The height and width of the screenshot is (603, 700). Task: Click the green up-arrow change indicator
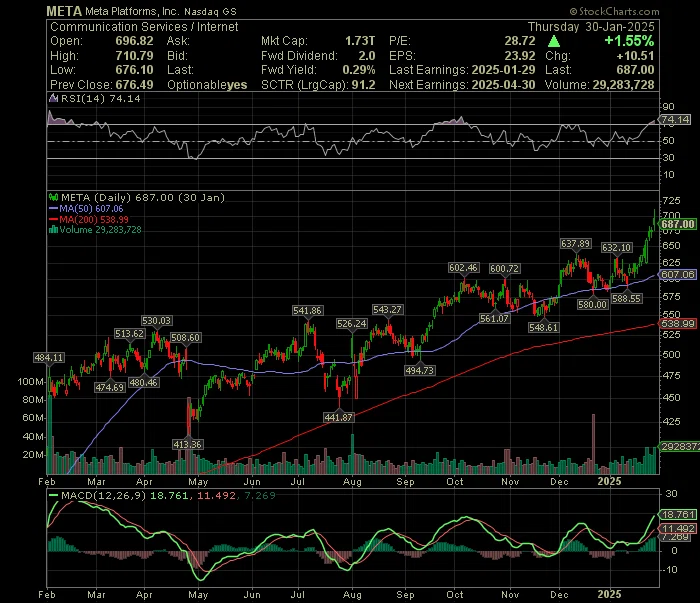click(554, 41)
